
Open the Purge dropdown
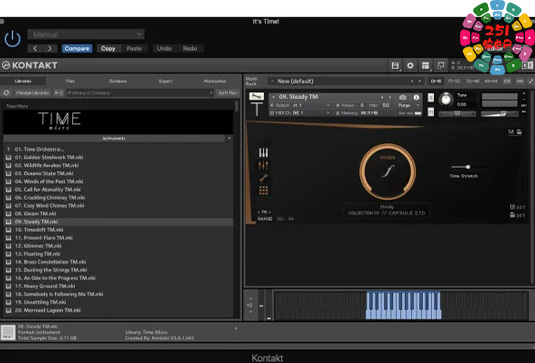pyautogui.click(x=408, y=105)
